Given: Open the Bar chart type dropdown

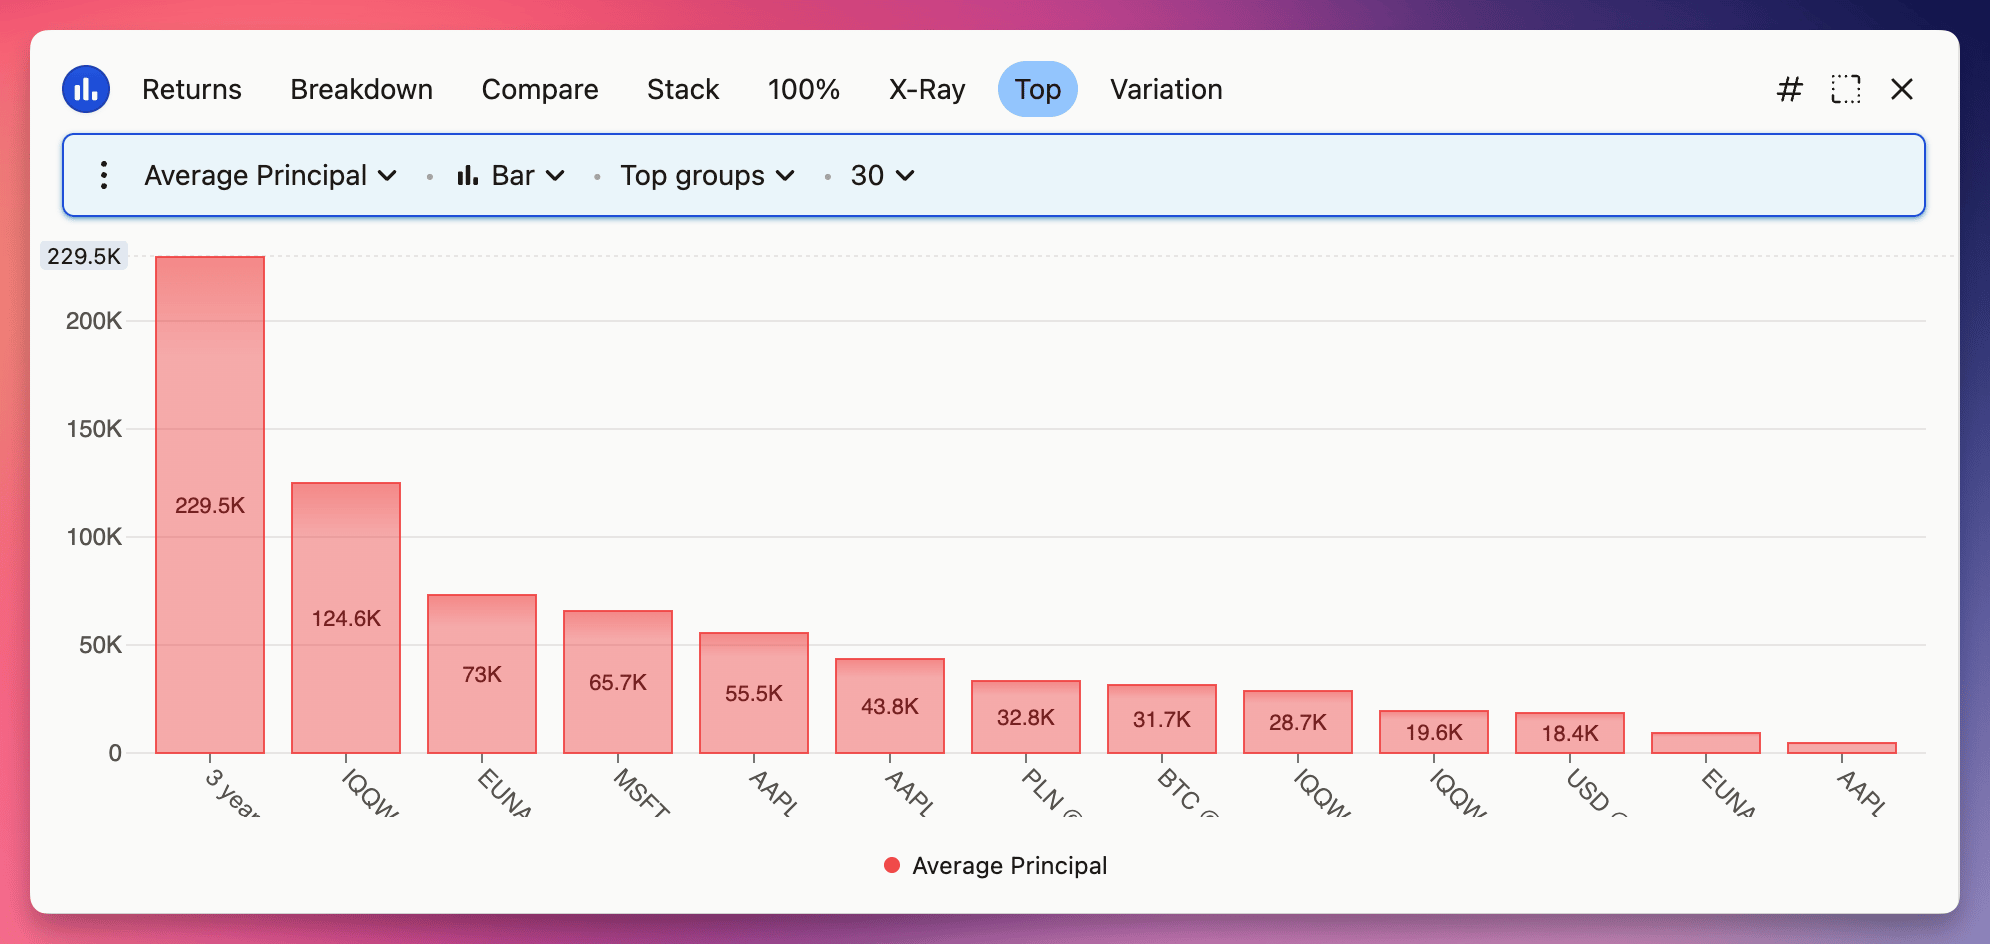Looking at the screenshot, I should [511, 175].
